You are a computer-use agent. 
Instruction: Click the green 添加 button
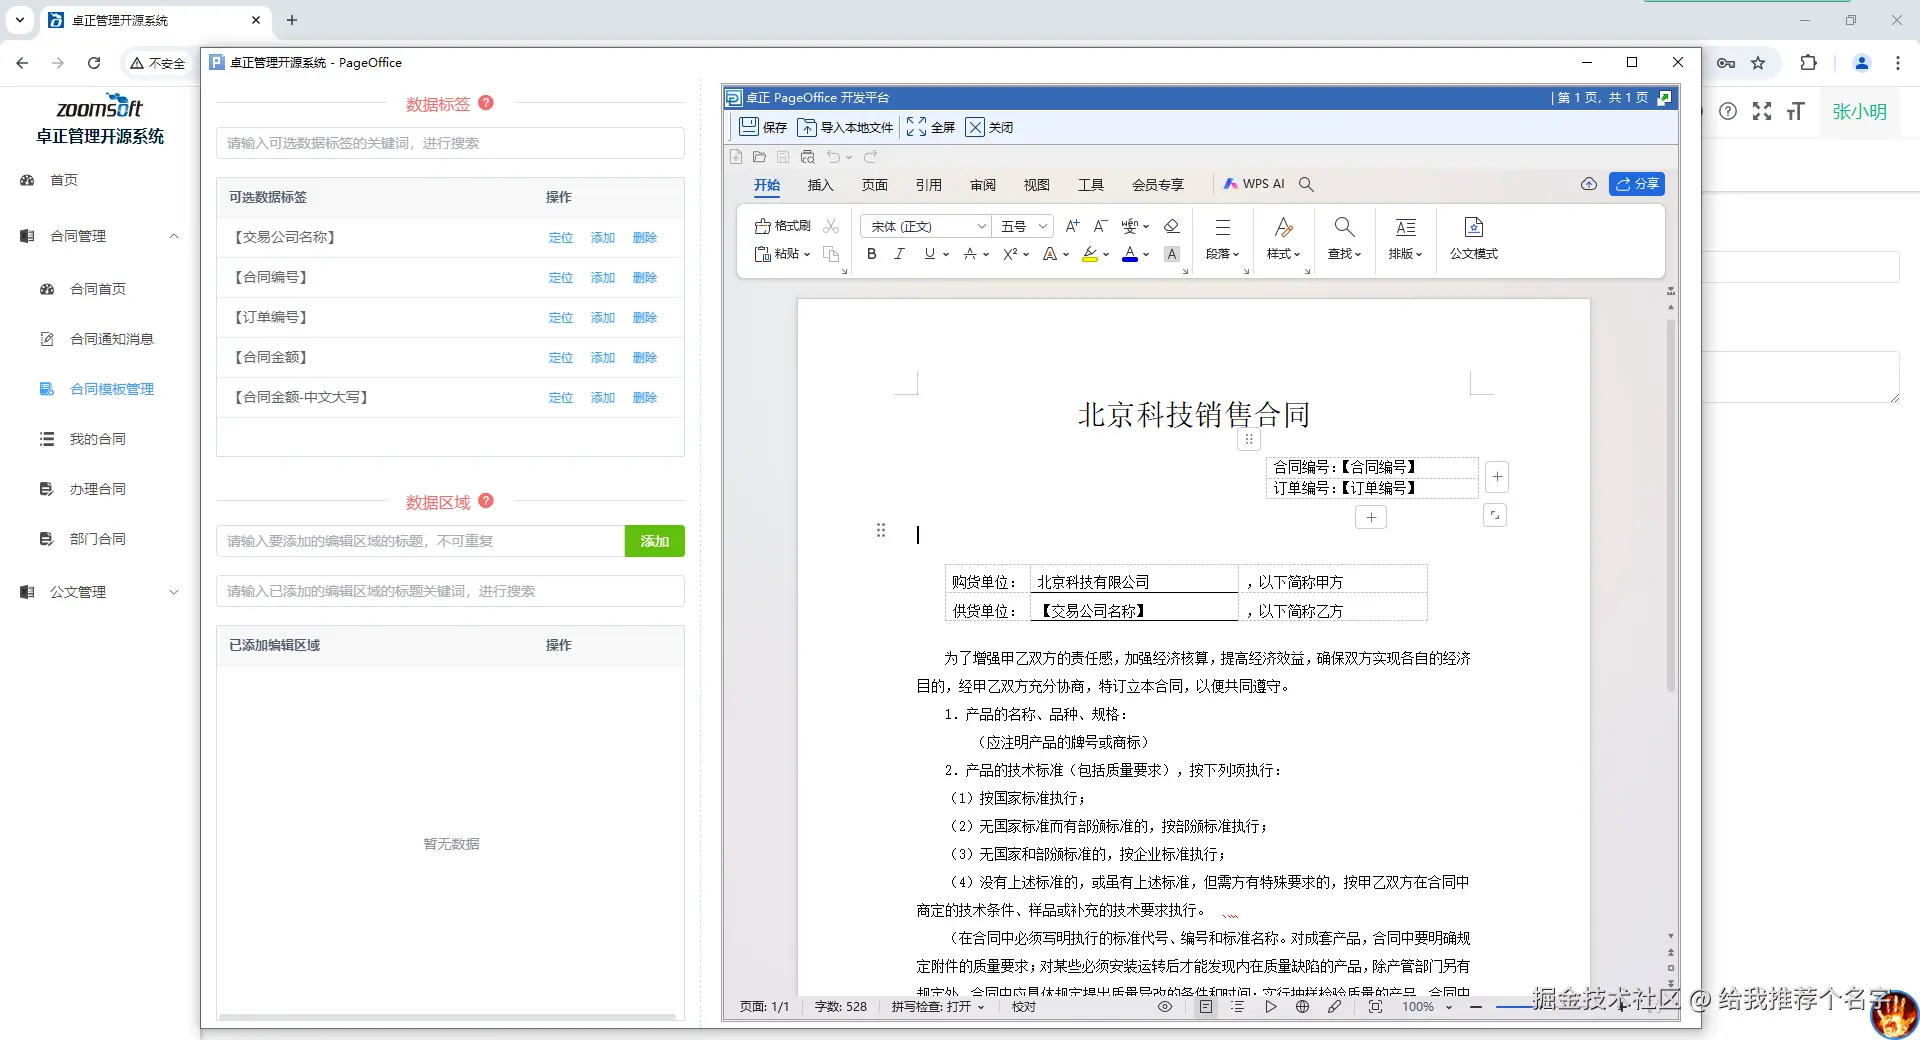[x=655, y=541]
